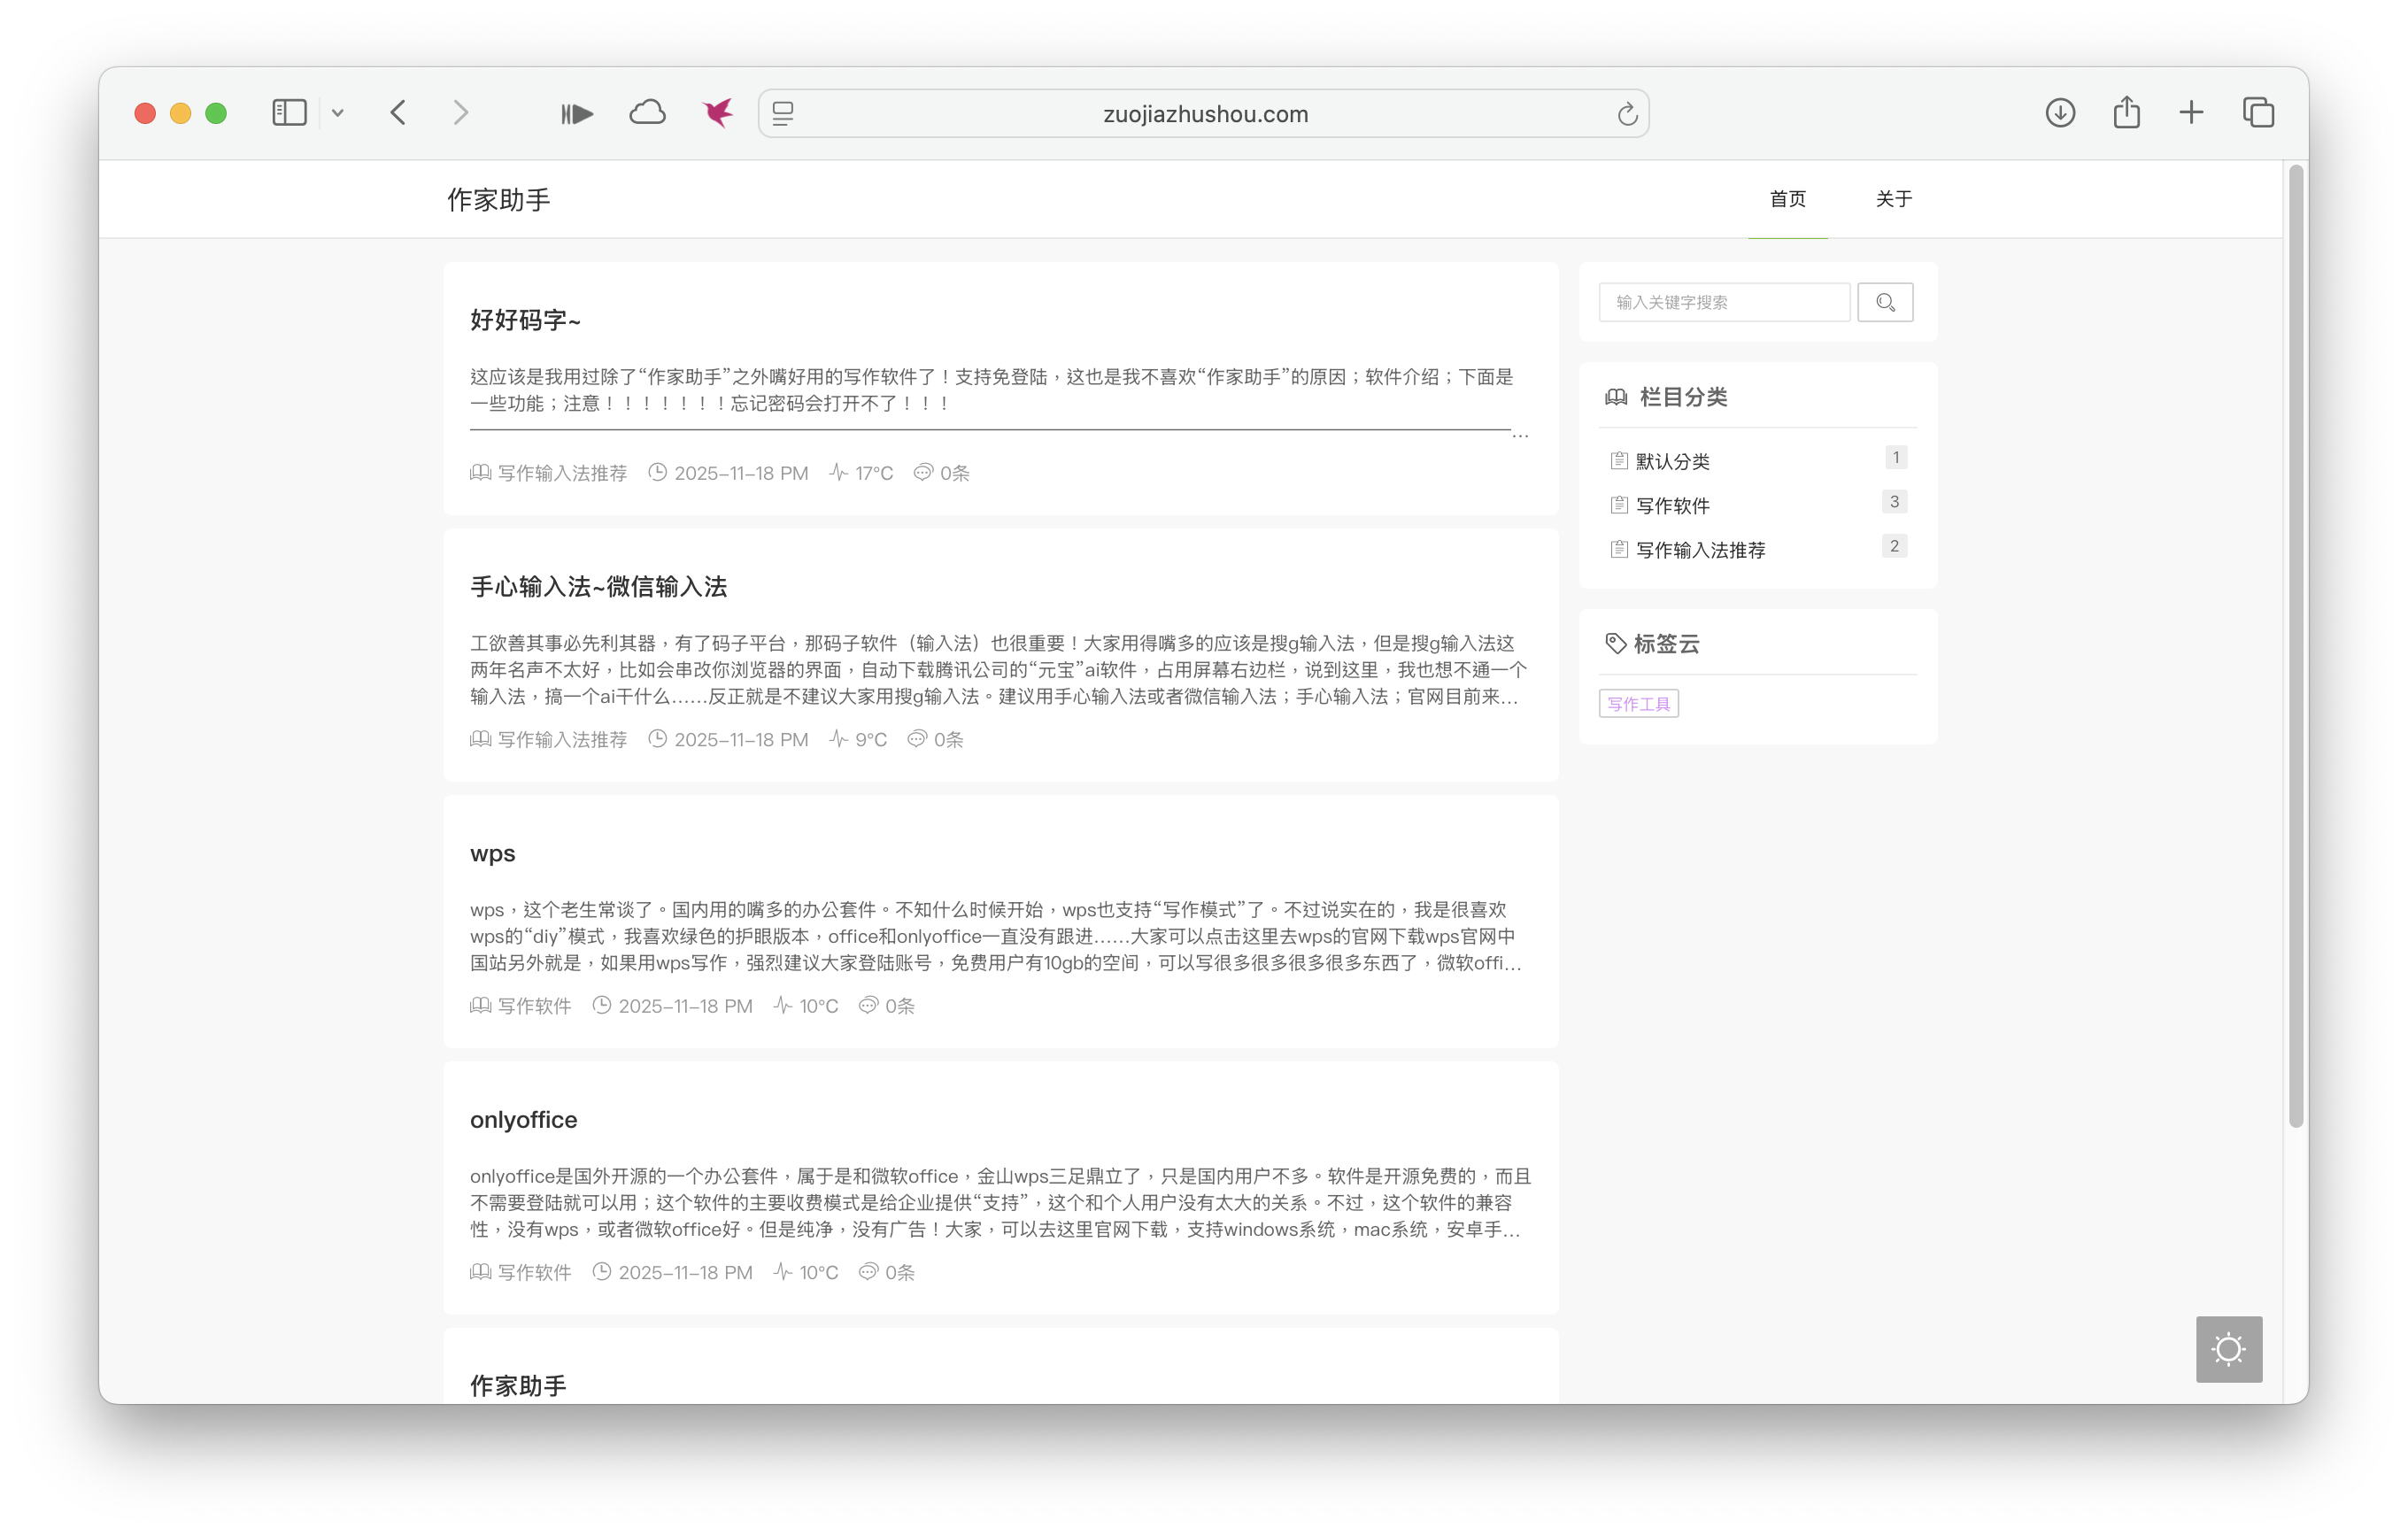
Task: Open the Downloads popover
Action: 2060,112
